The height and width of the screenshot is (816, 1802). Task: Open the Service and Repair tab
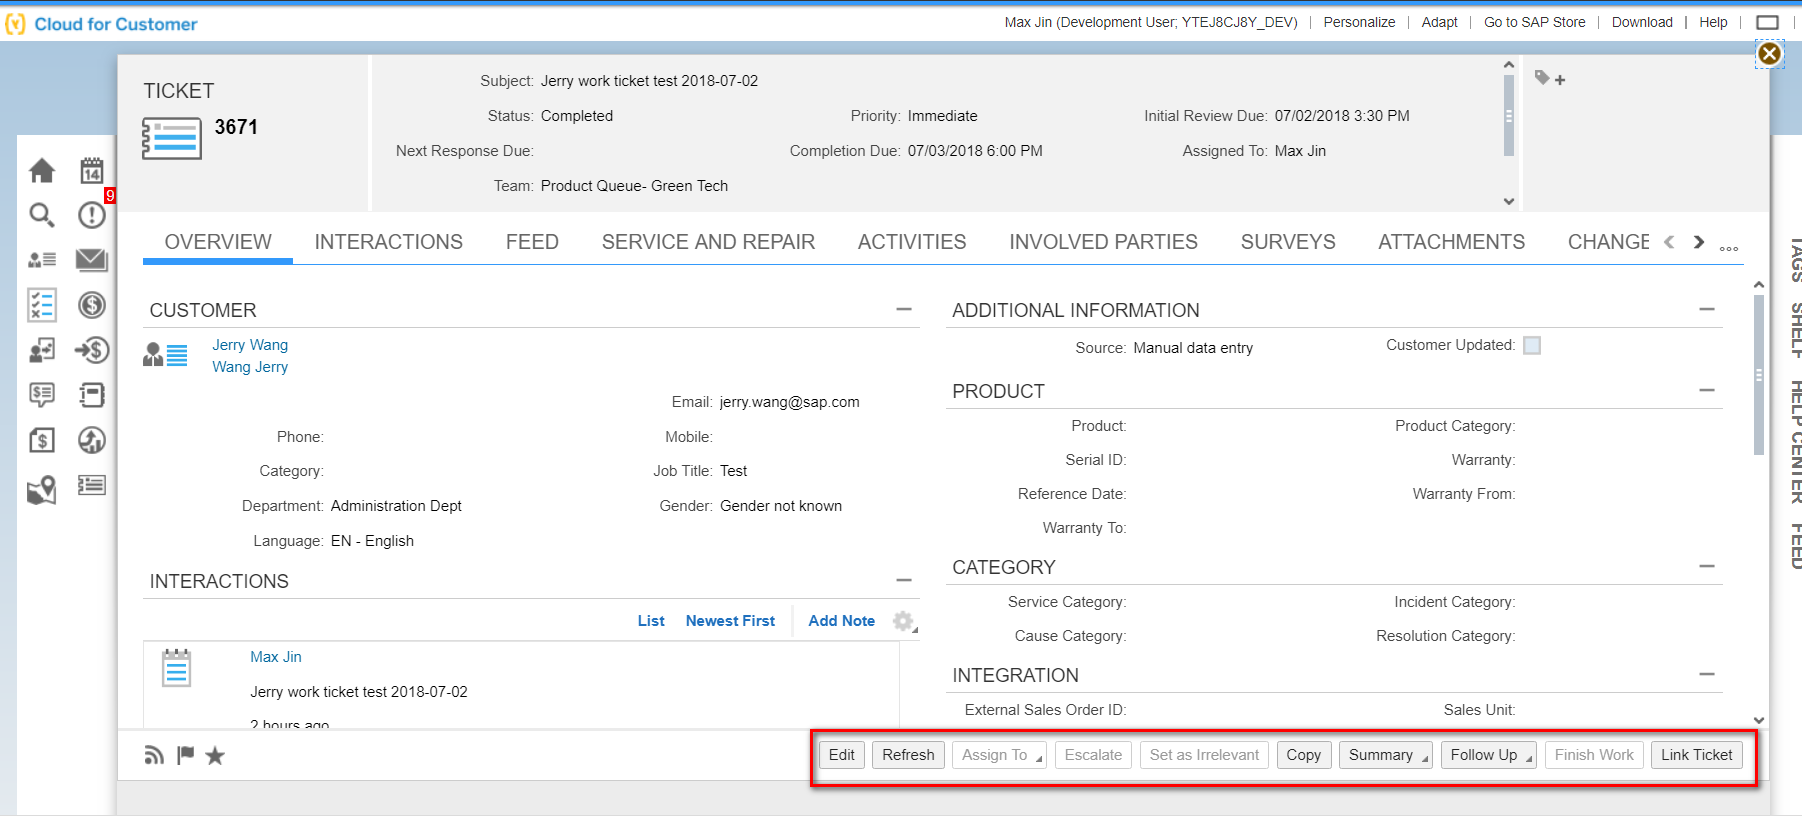pyautogui.click(x=708, y=242)
